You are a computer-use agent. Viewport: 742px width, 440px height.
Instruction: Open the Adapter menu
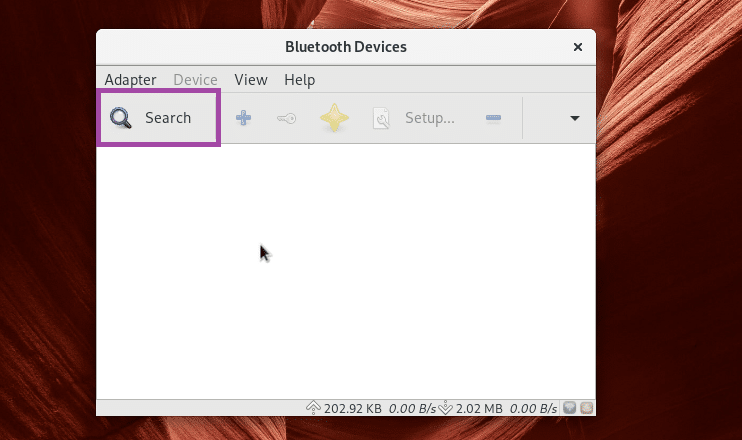click(130, 80)
